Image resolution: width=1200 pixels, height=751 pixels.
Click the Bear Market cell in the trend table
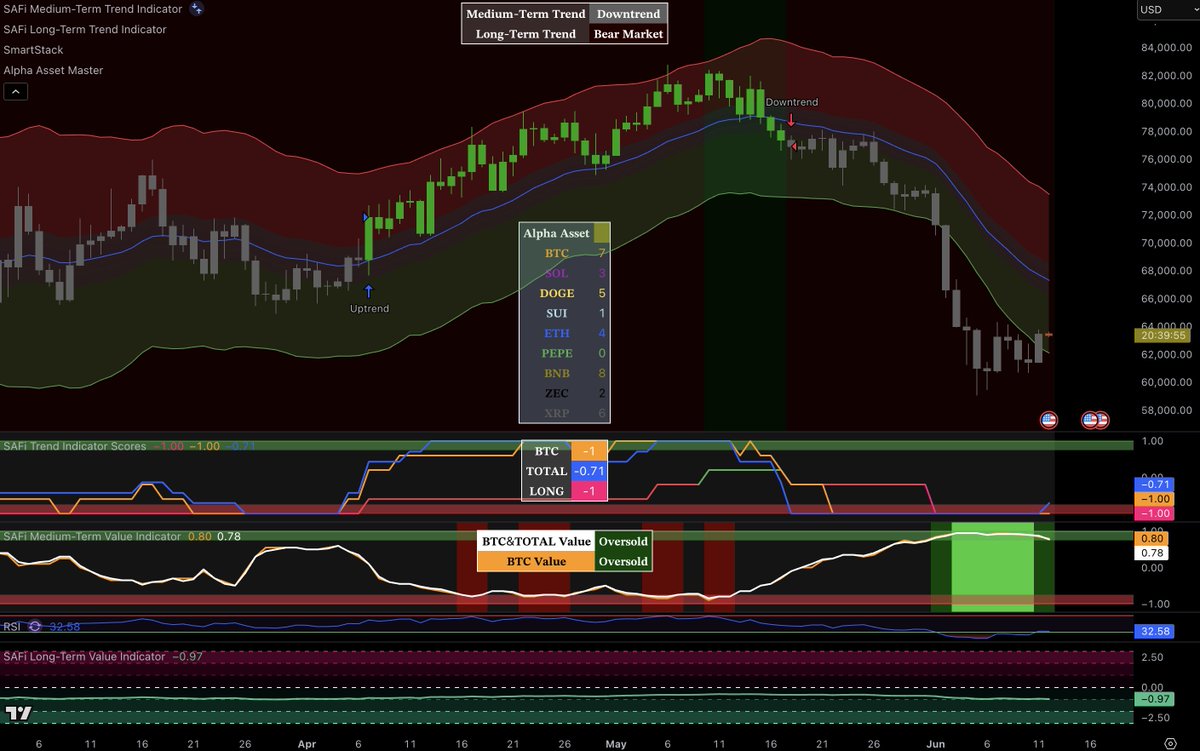point(628,34)
